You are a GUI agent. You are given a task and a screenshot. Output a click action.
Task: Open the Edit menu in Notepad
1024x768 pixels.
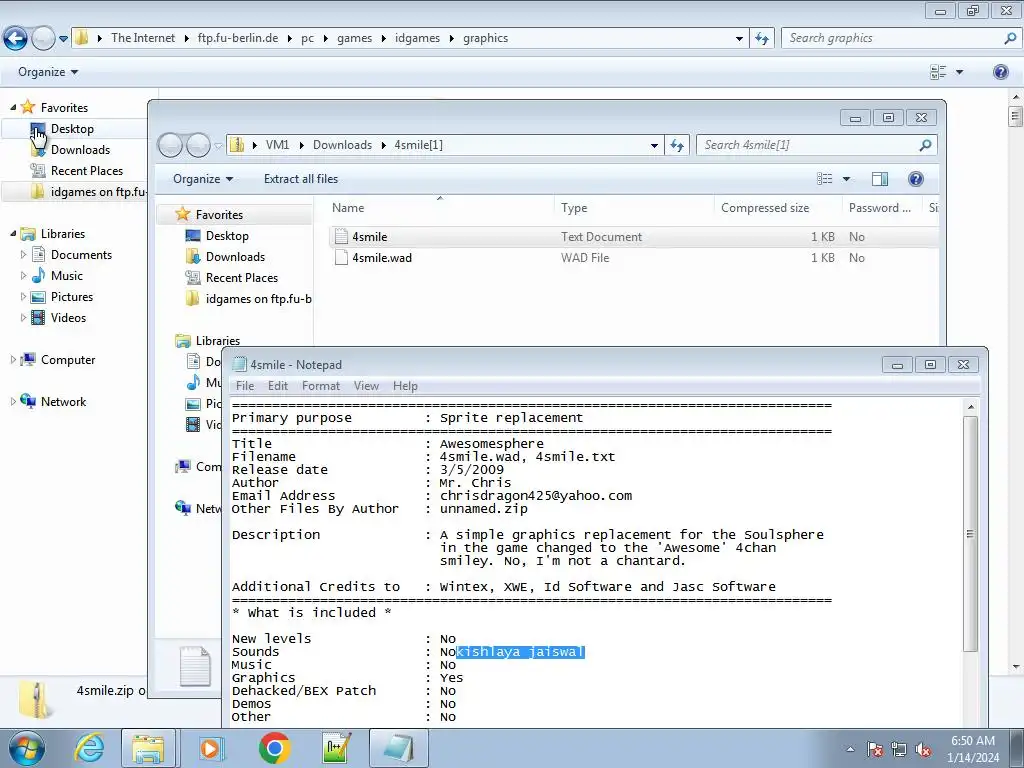pos(278,386)
